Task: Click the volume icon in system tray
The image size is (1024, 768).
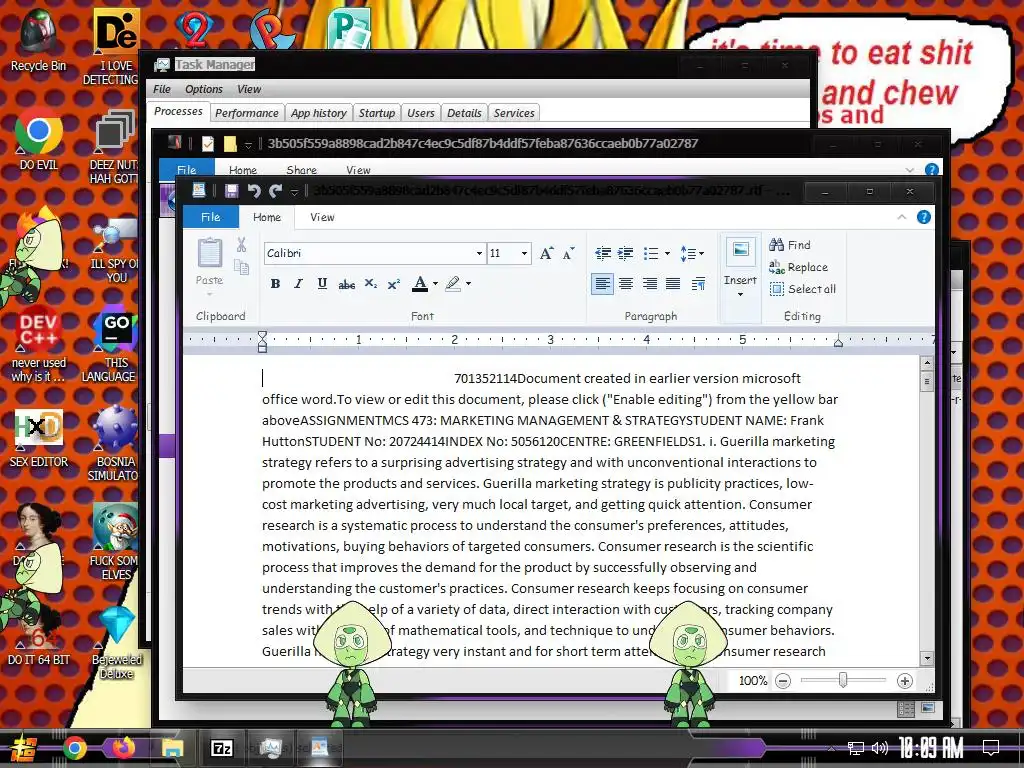Action: click(880, 748)
